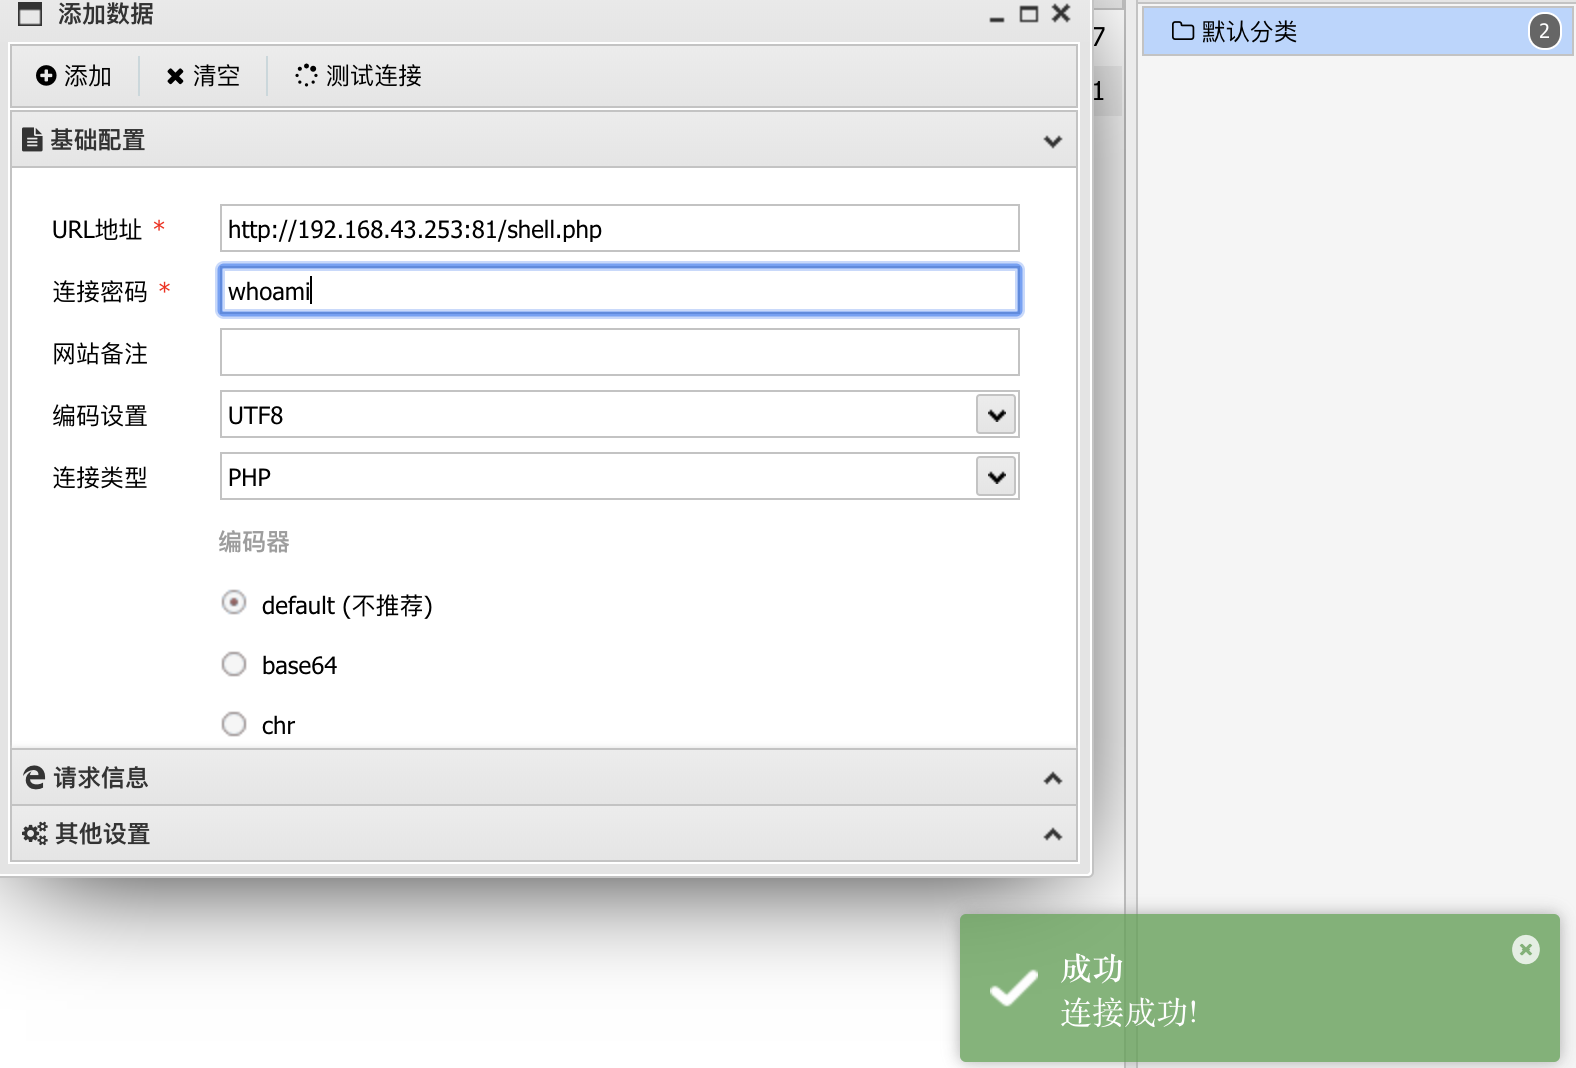1576x1068 pixels.
Task: Choose the chr encoder radio button
Action: coord(234,724)
